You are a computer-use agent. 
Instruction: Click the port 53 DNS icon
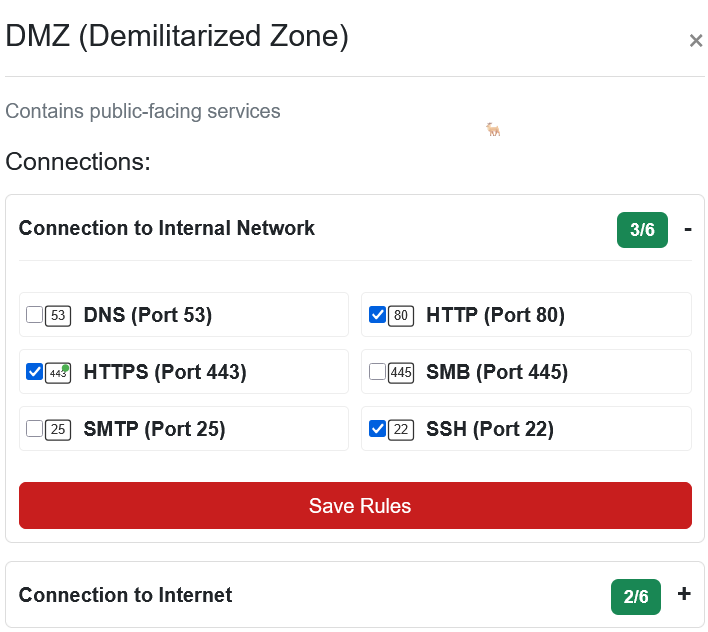pyautogui.click(x=58, y=316)
